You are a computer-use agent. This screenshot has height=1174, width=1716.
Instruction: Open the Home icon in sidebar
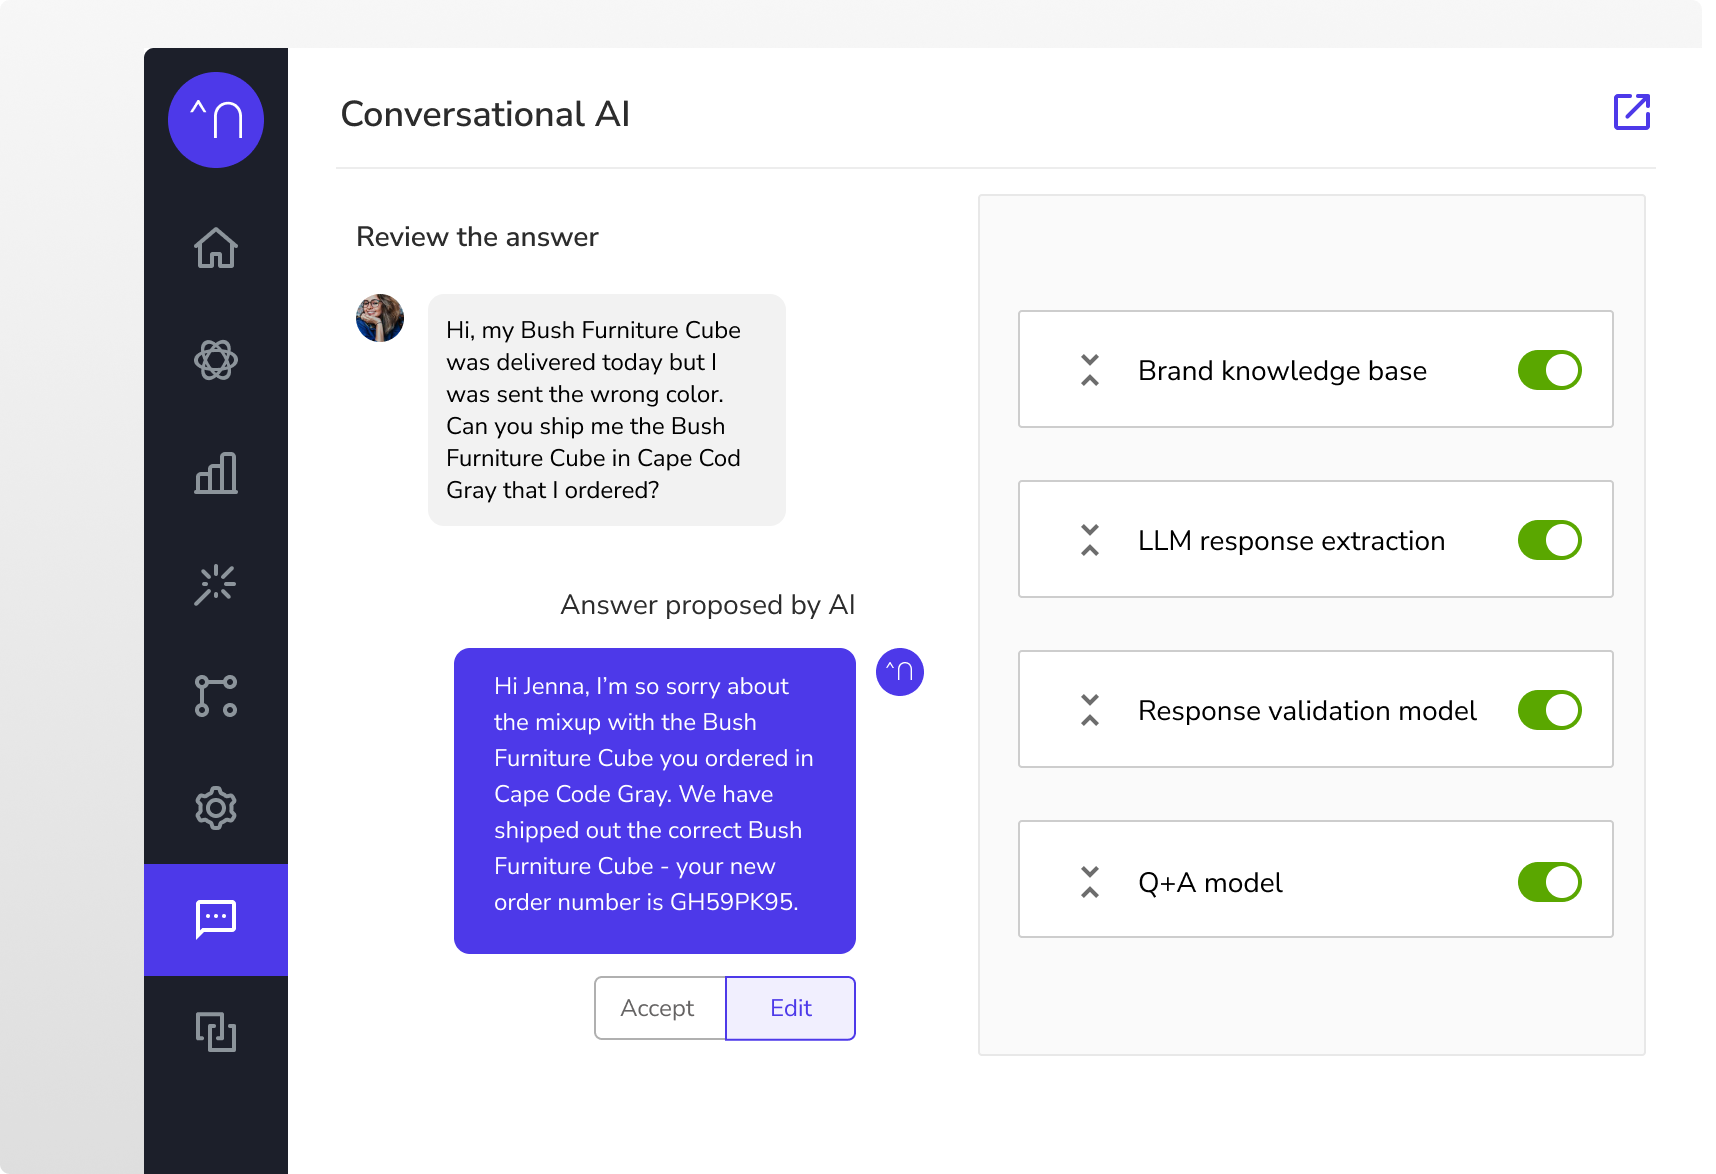[x=216, y=248]
